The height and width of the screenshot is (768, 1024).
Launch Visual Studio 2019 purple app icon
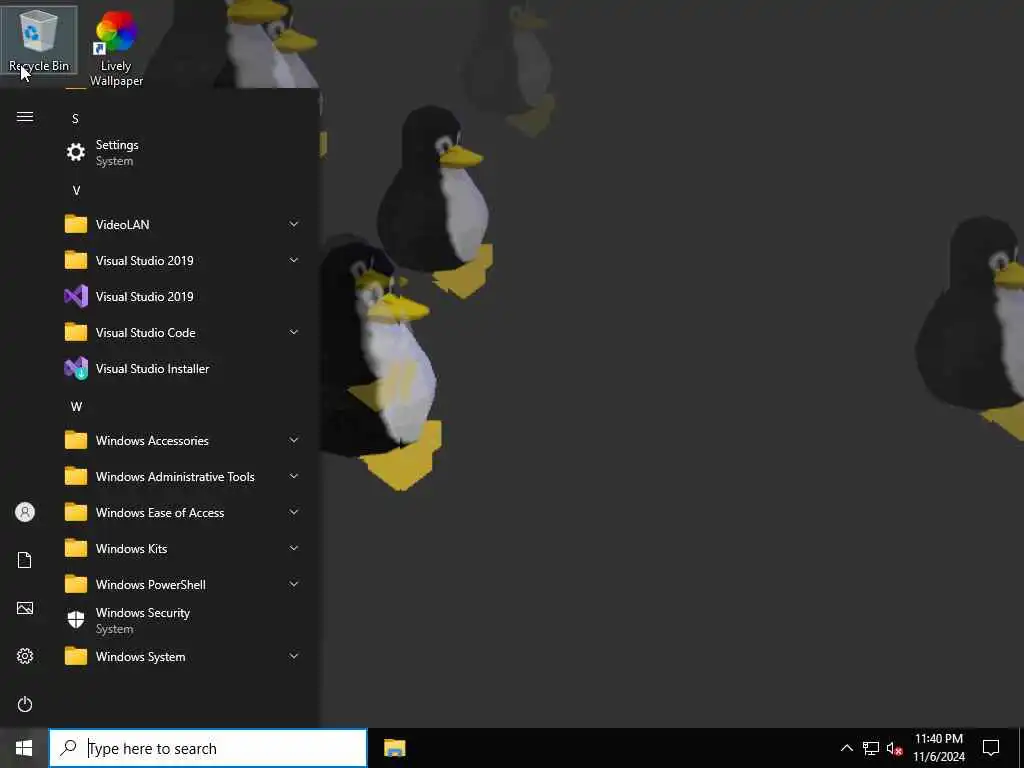pyautogui.click(x=76, y=296)
